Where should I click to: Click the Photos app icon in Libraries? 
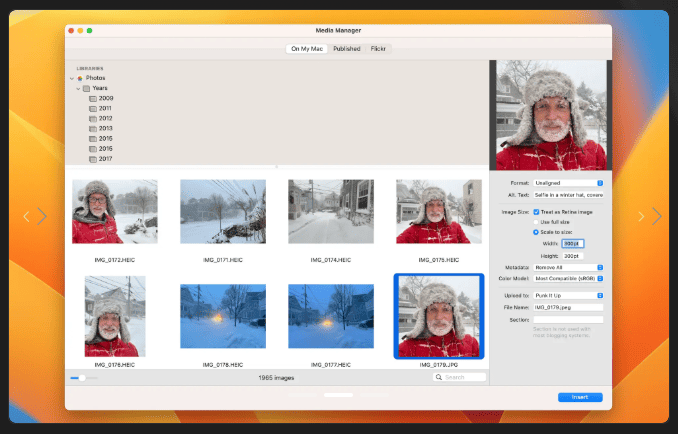coord(80,78)
